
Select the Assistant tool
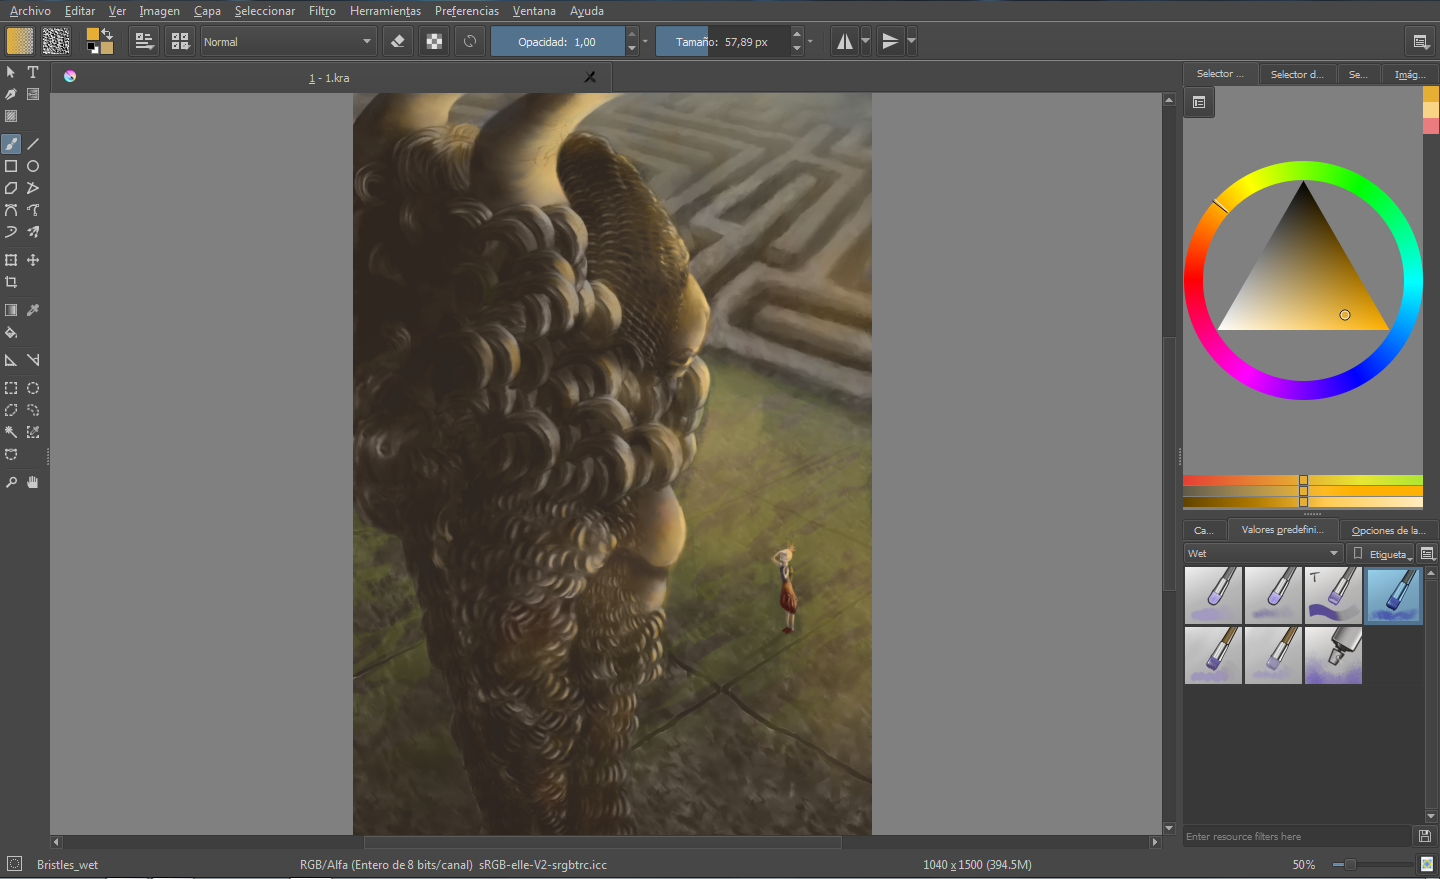(11, 360)
